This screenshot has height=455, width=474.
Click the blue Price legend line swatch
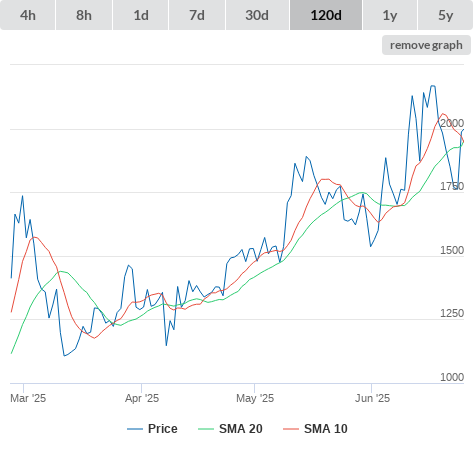135,429
